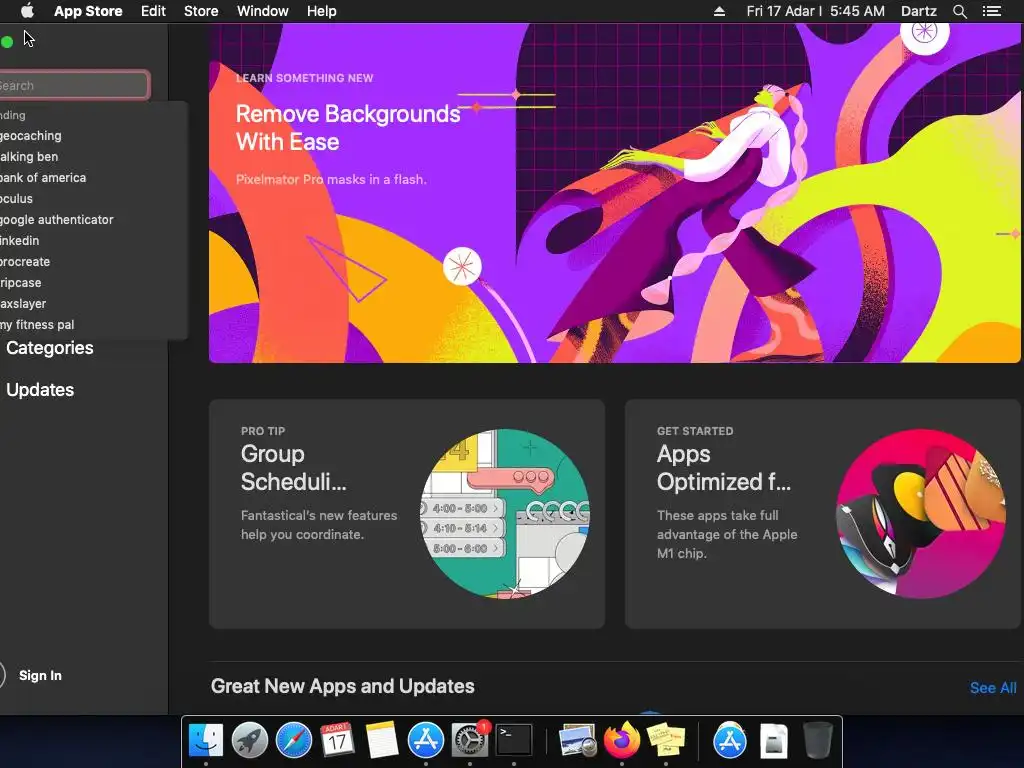1024x768 pixels.
Task: Open System Preferences with red badge
Action: [x=470, y=741]
